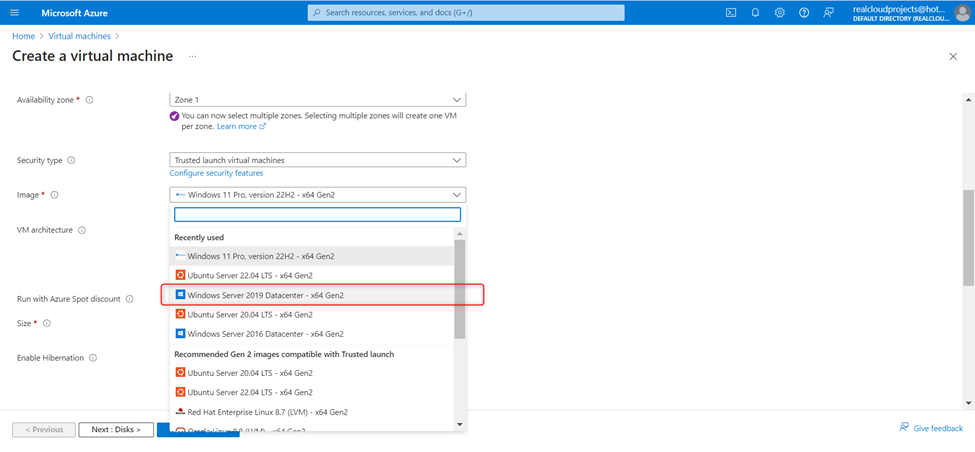The width and height of the screenshot is (975, 452).
Task: Open the Help question mark icon
Action: coord(804,12)
